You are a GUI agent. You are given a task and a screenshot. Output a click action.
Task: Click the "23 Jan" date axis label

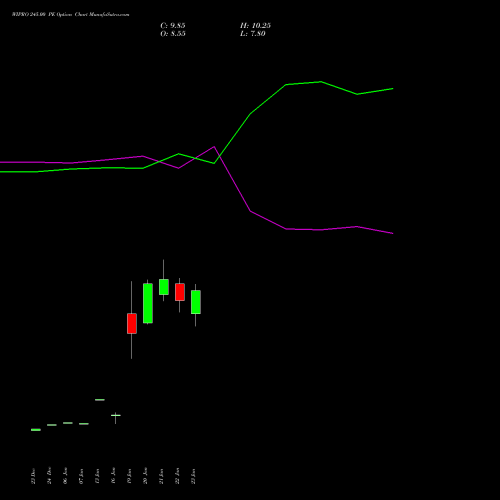tap(193, 476)
